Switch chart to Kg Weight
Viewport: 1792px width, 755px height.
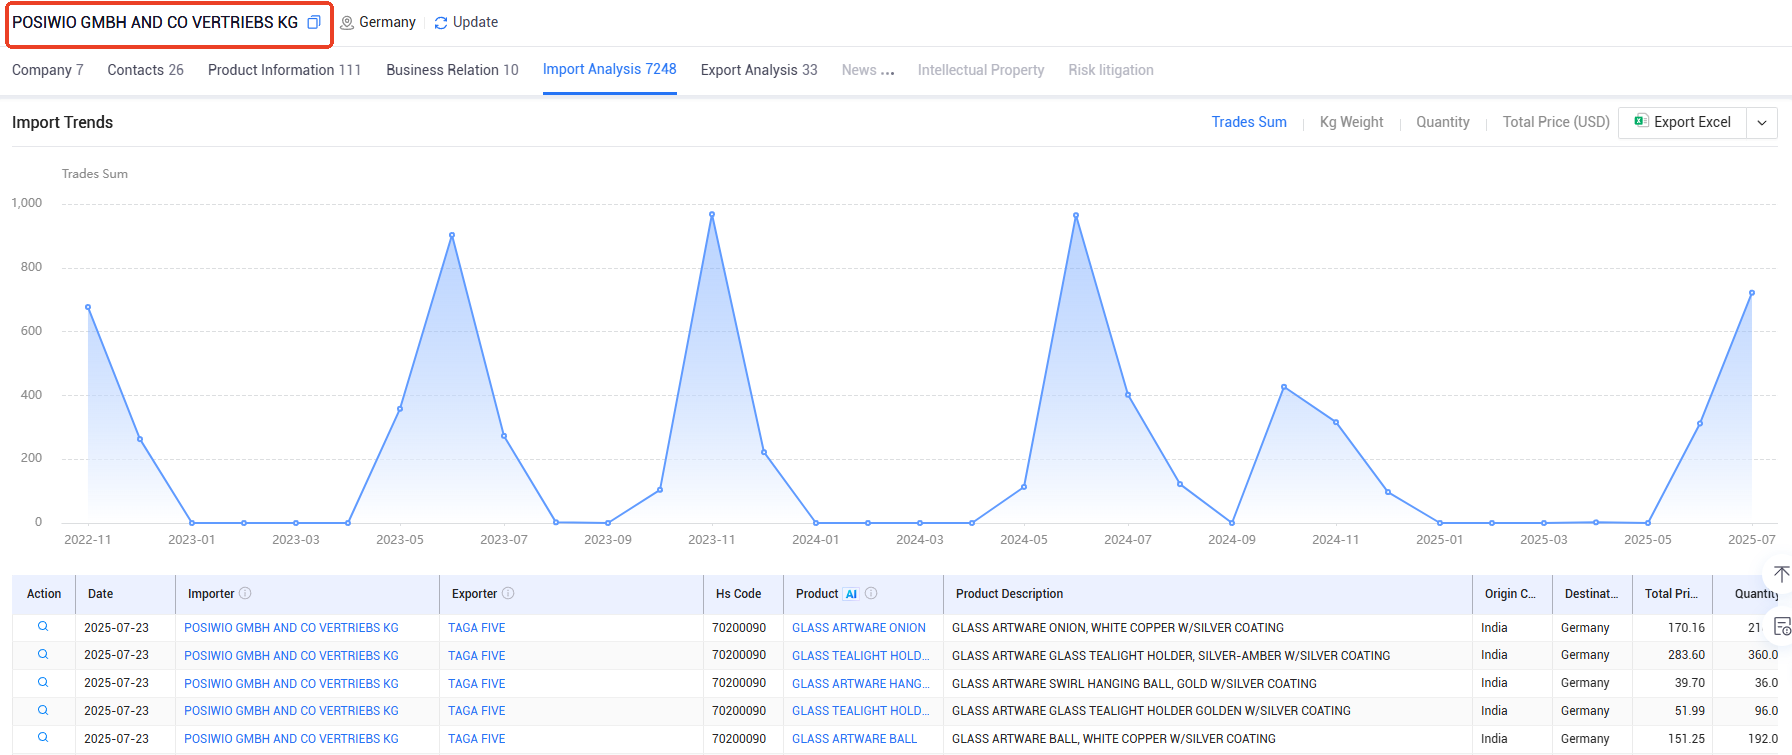pos(1351,122)
